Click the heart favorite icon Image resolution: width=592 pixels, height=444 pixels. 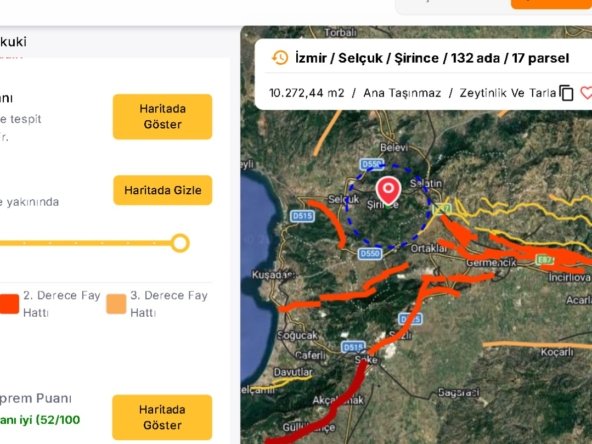click(x=586, y=93)
